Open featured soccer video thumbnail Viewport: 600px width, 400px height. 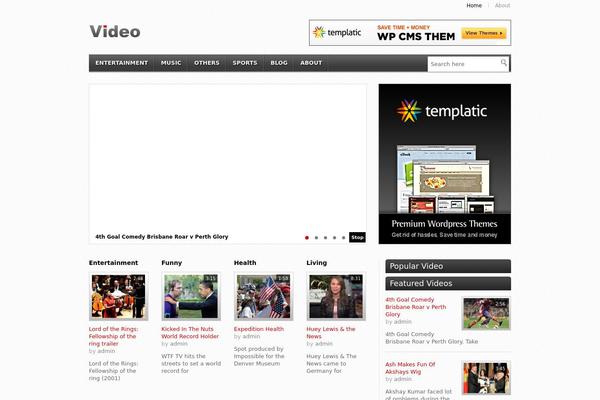pos(486,313)
